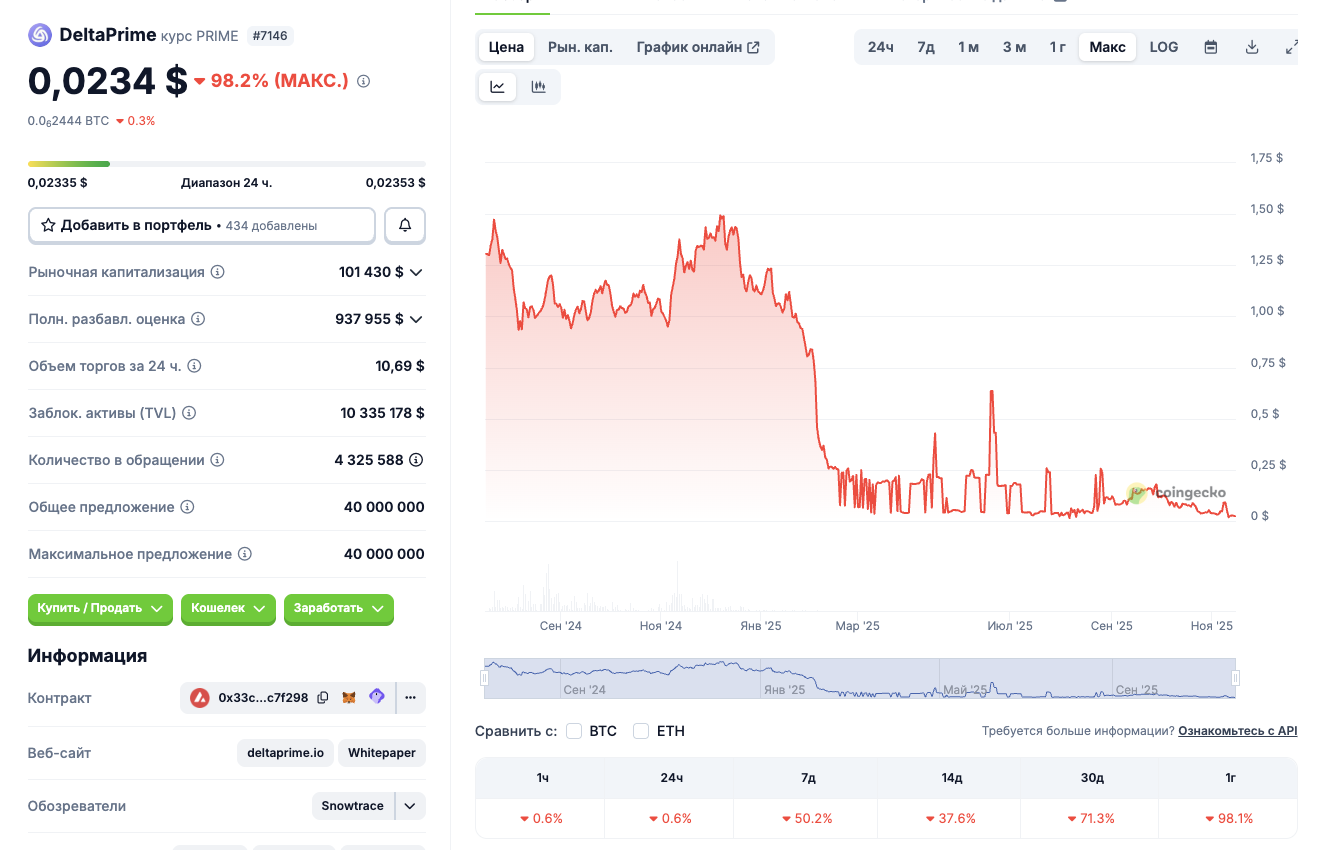The image size is (1323, 850).
Task: Select the 7д time range tab
Action: click(925, 47)
